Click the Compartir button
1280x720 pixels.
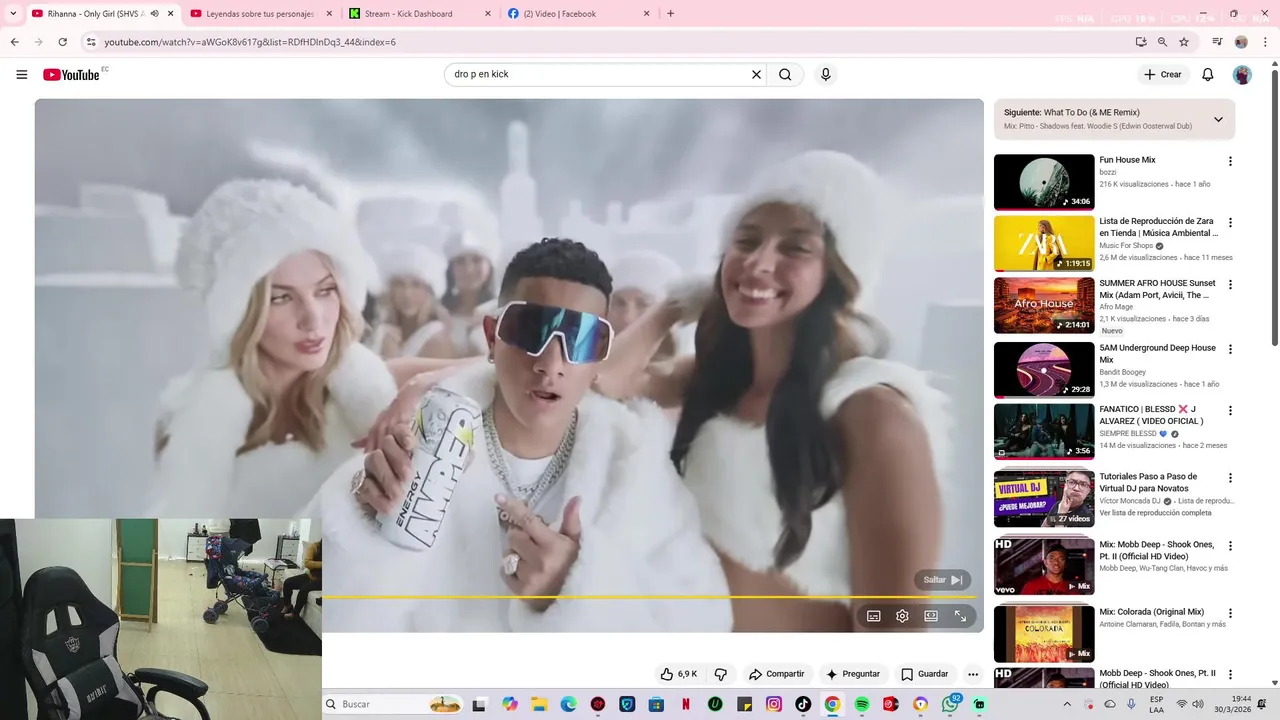point(777,674)
